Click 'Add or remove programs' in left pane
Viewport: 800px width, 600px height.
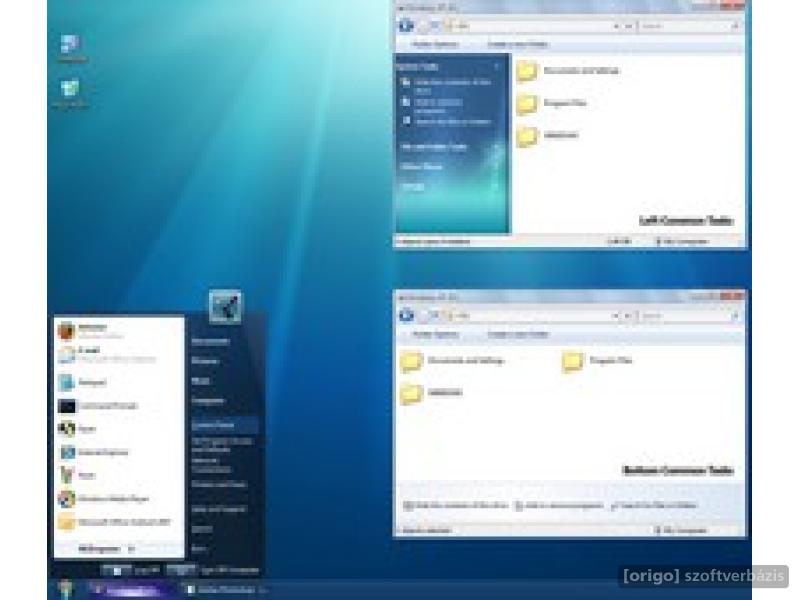click(x=433, y=106)
